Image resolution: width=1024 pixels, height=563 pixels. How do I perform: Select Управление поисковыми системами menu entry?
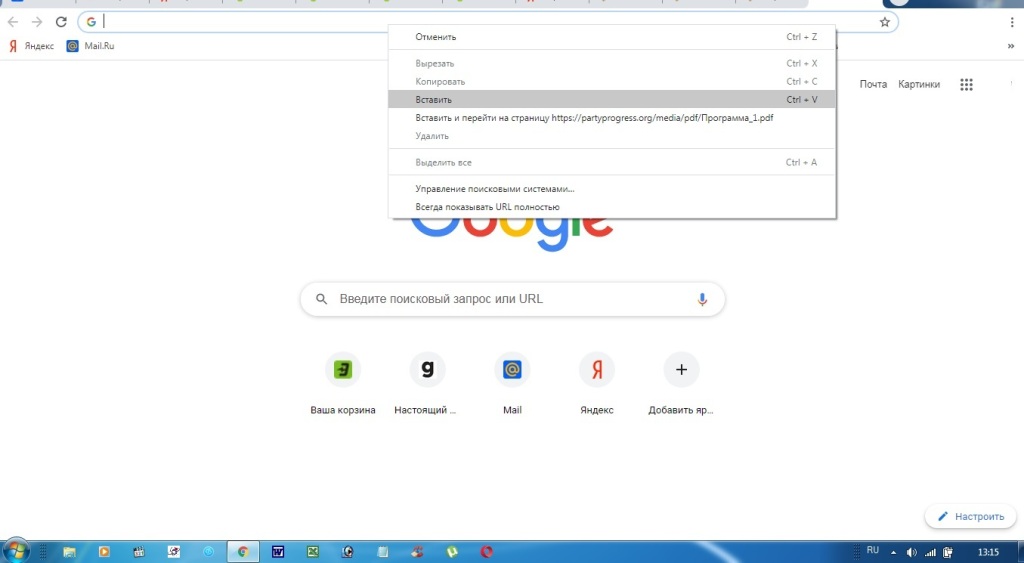click(495, 189)
